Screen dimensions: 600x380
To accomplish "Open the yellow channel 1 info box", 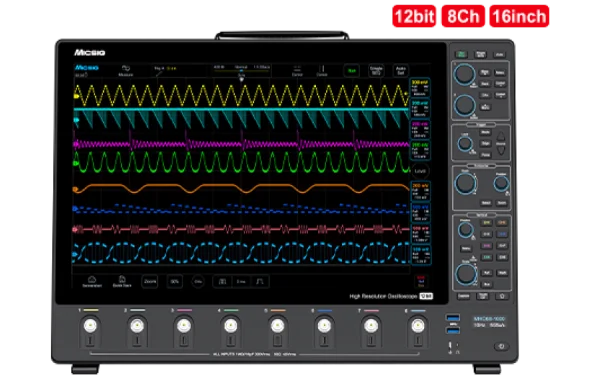I will click(420, 88).
